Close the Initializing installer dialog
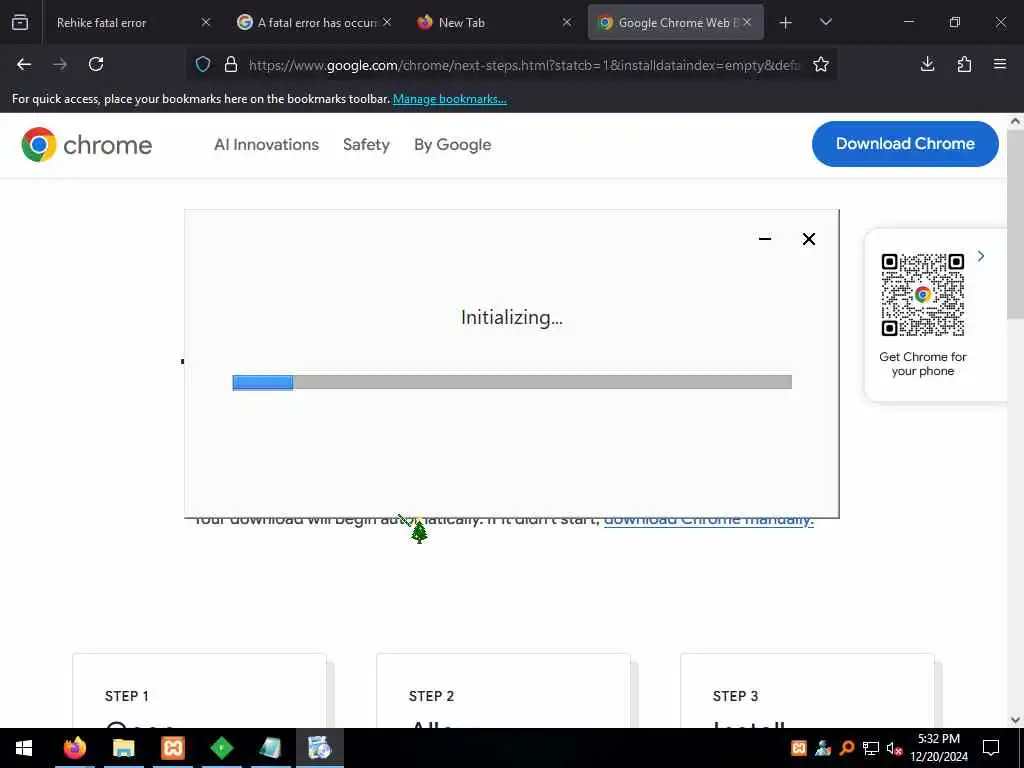 point(808,239)
